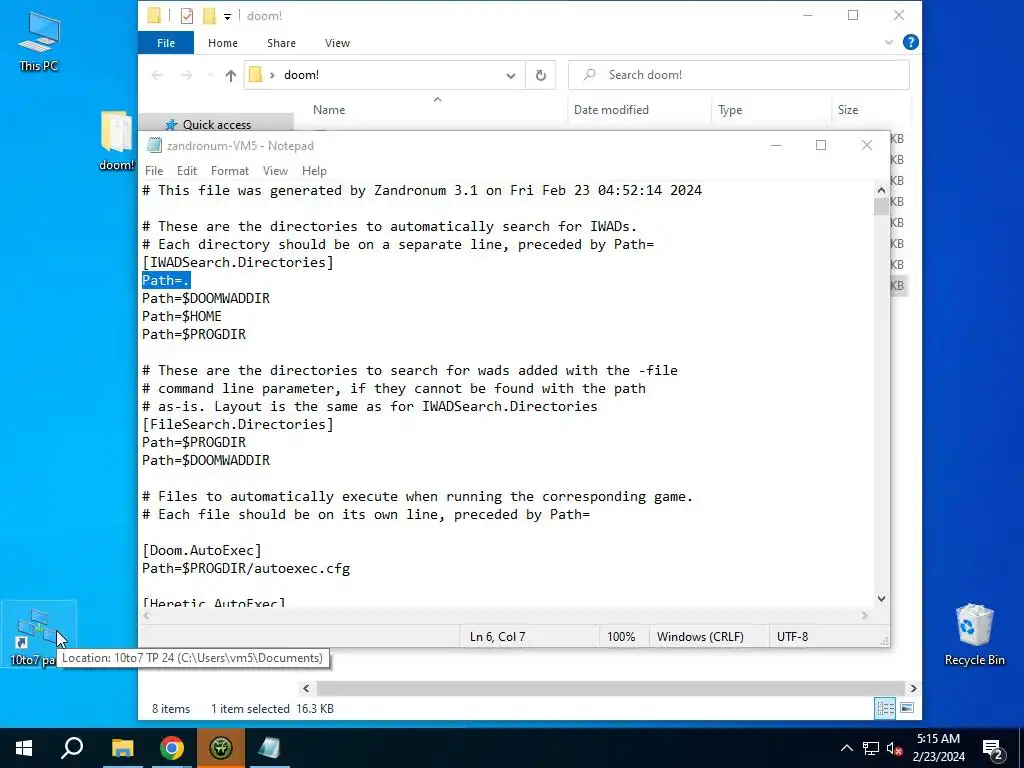Click the doom! address bar path
This screenshot has height=768, width=1024.
click(302, 75)
